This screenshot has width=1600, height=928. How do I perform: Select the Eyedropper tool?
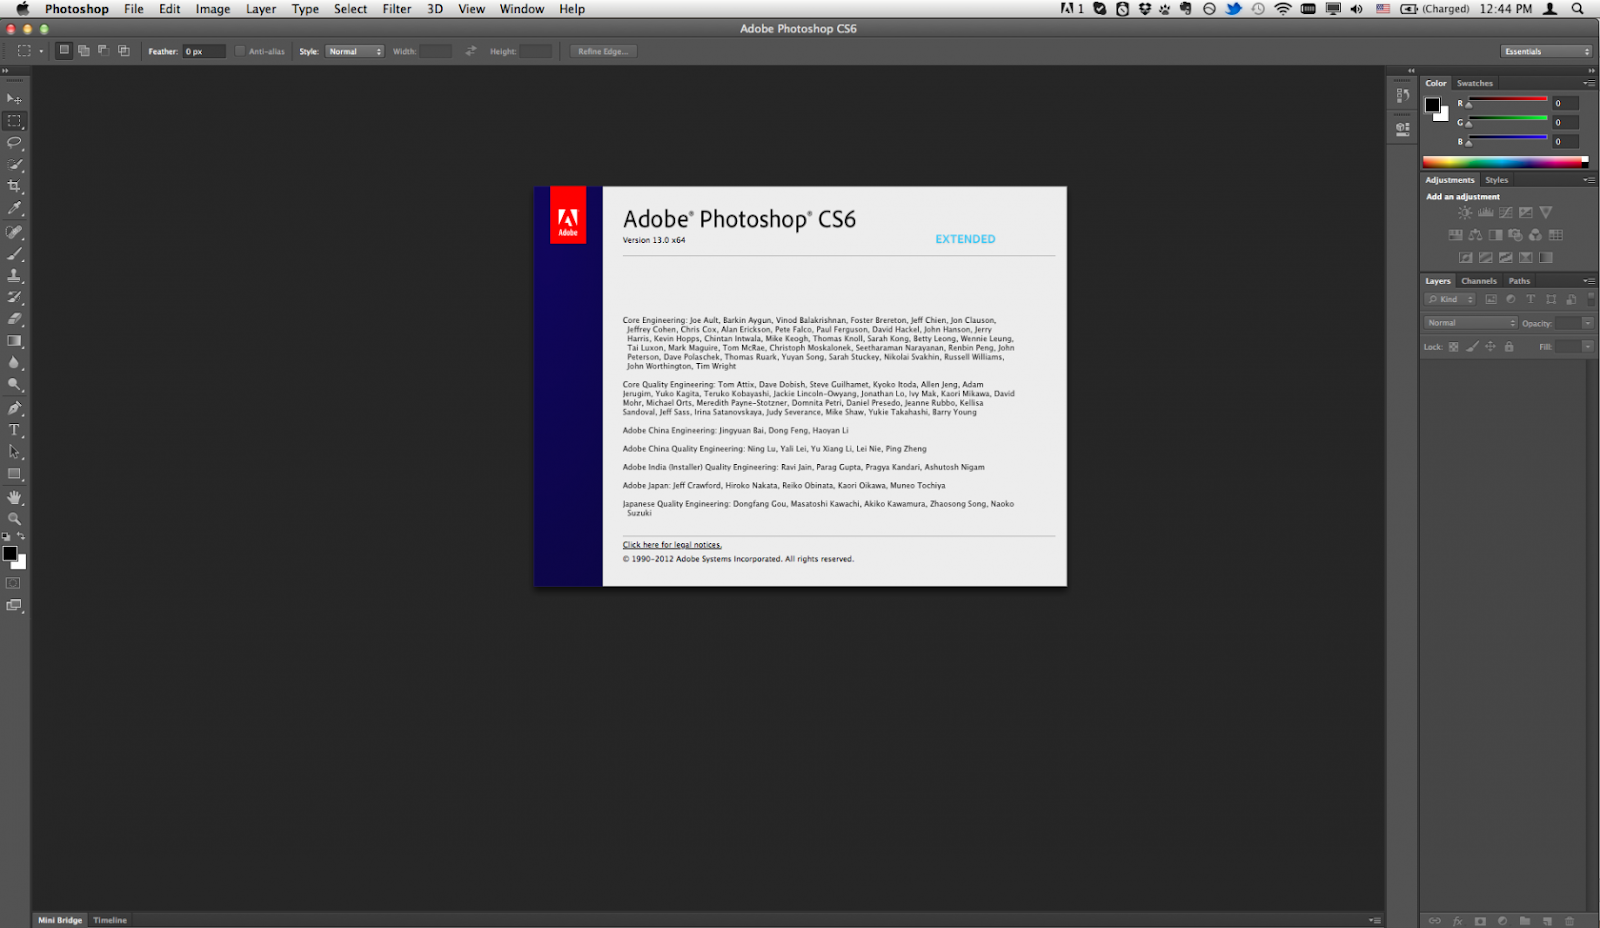(14, 209)
